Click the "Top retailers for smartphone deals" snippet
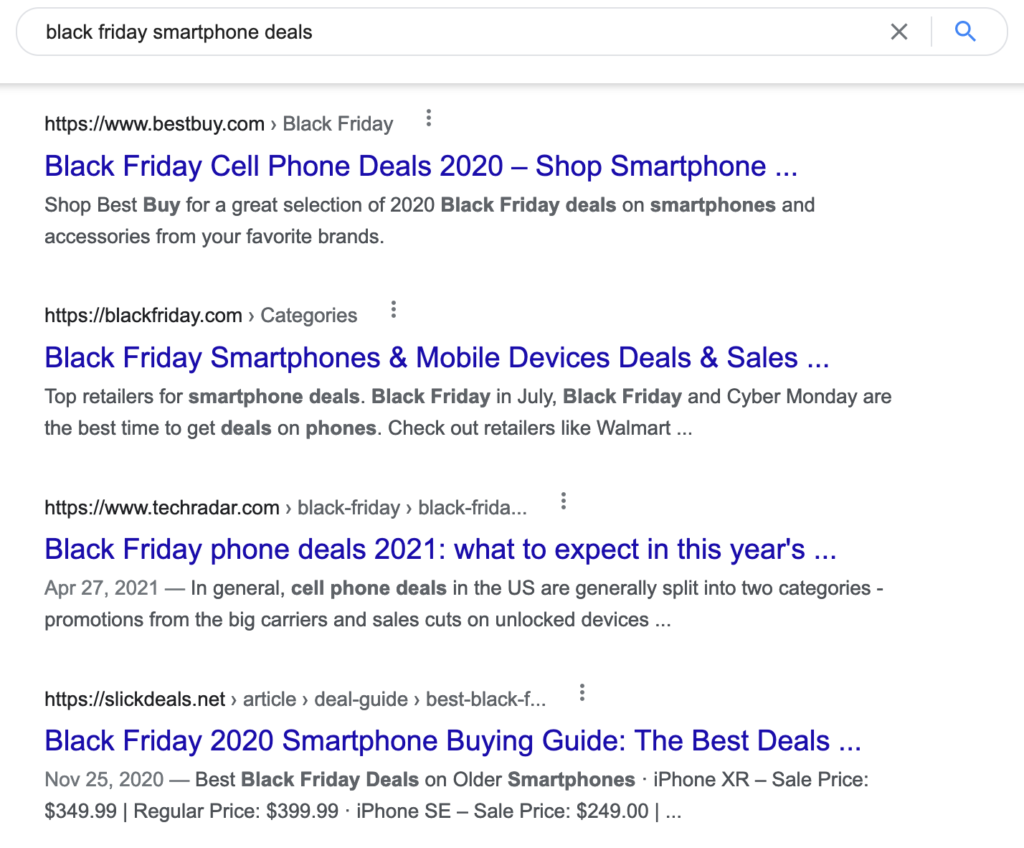The width and height of the screenshot is (1024, 848). [467, 412]
